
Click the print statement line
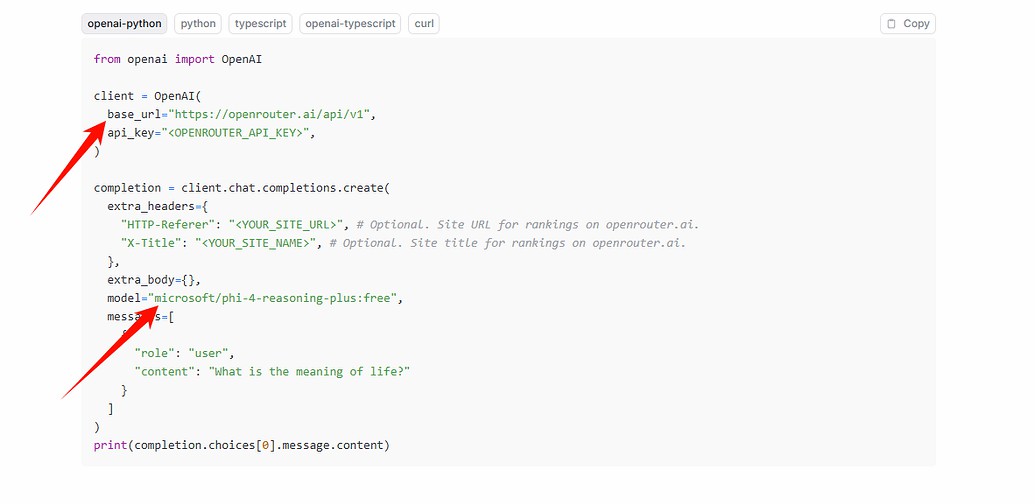click(242, 445)
